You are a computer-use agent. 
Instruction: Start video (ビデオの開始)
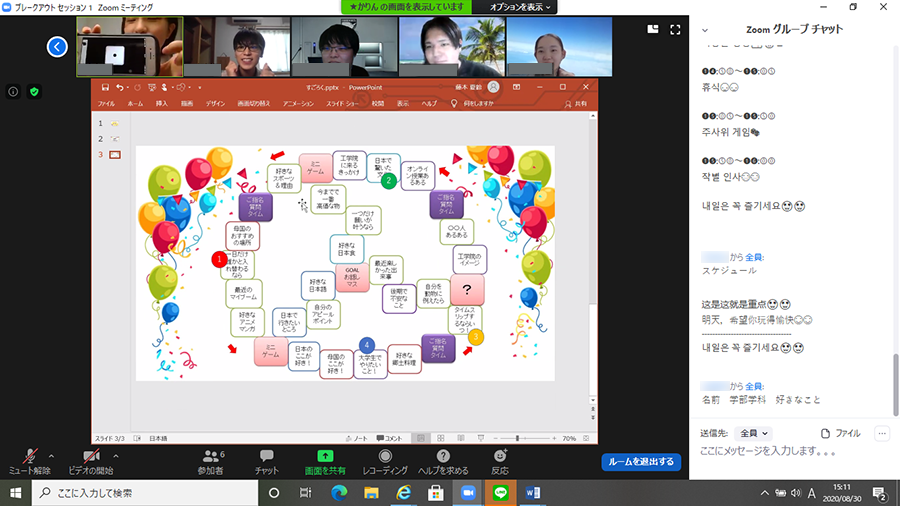click(90, 456)
